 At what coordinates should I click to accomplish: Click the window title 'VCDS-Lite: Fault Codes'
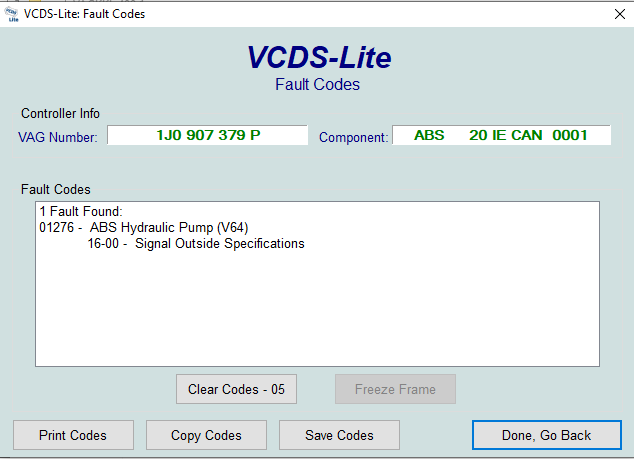click(x=84, y=14)
